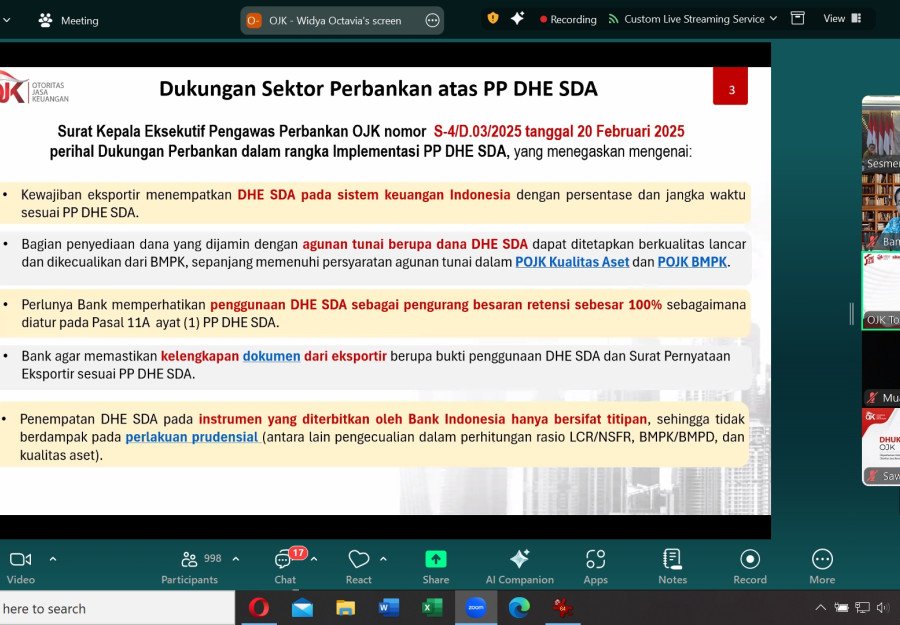Screen dimensions: 900x625
Task: Click the Zoom icon in taskbar
Action: click(476, 608)
